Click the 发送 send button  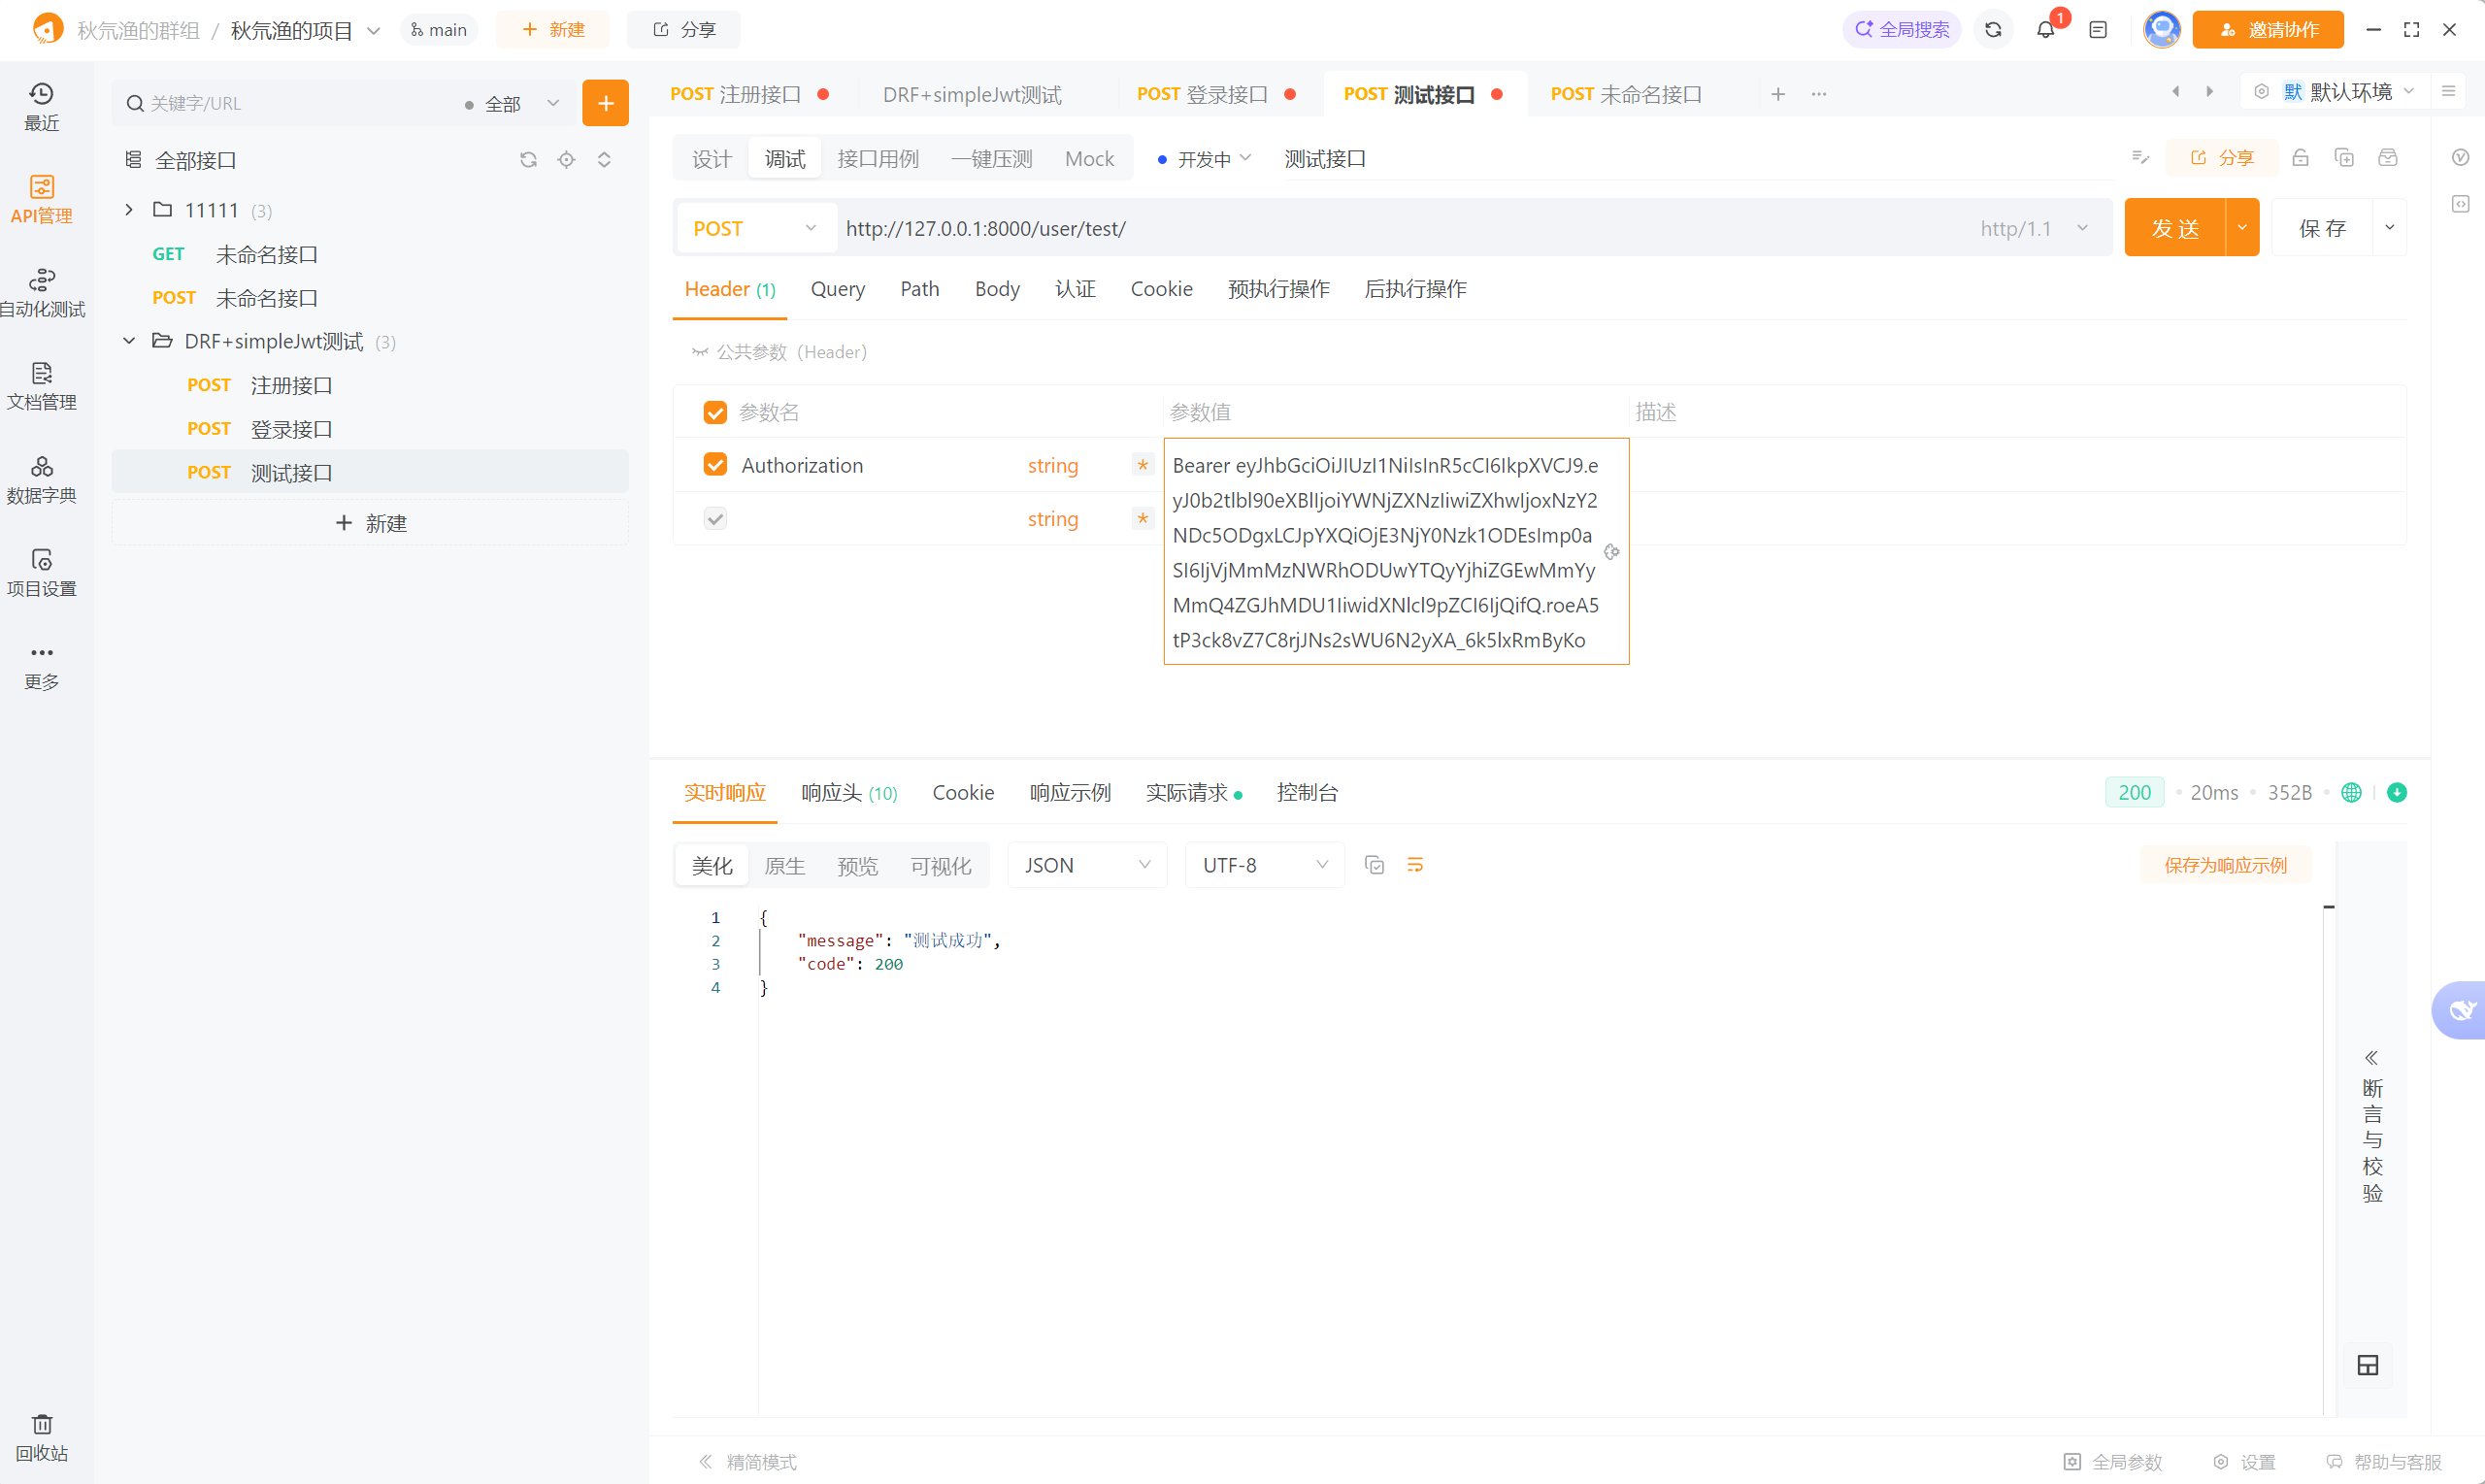2174,228
